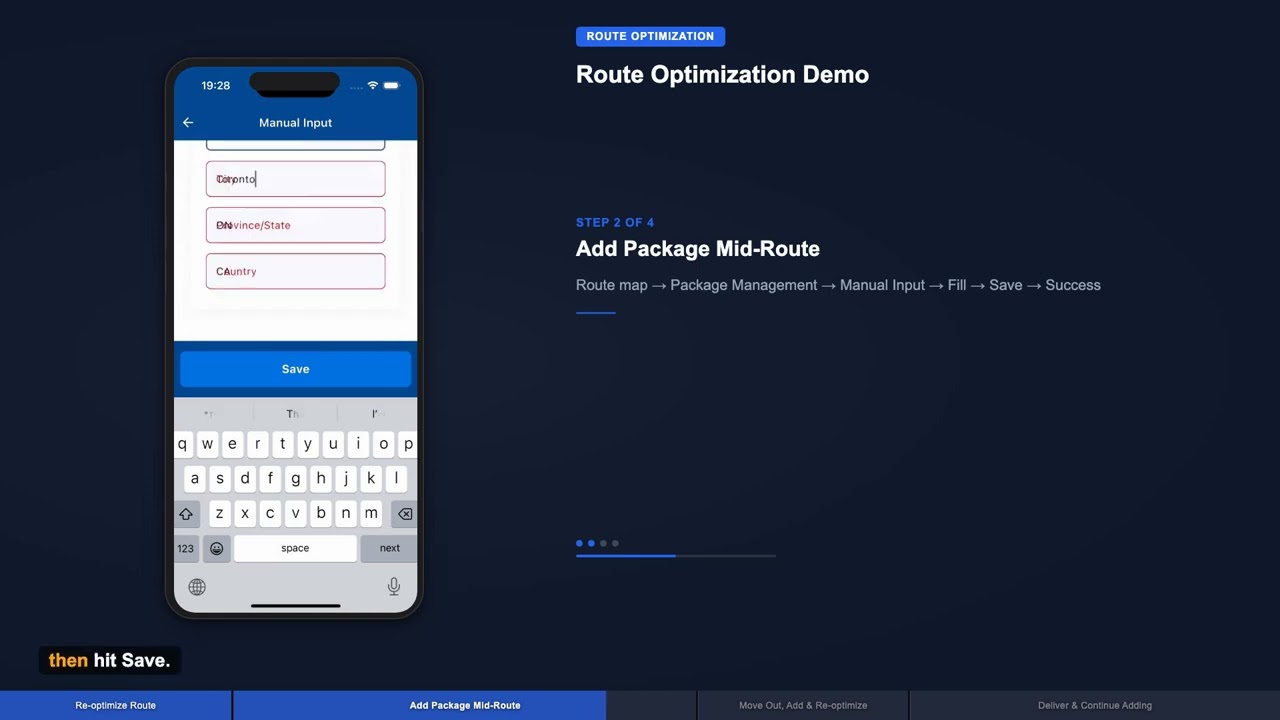Tap the backspace delete key
This screenshot has height=720, width=1280.
pos(404,513)
